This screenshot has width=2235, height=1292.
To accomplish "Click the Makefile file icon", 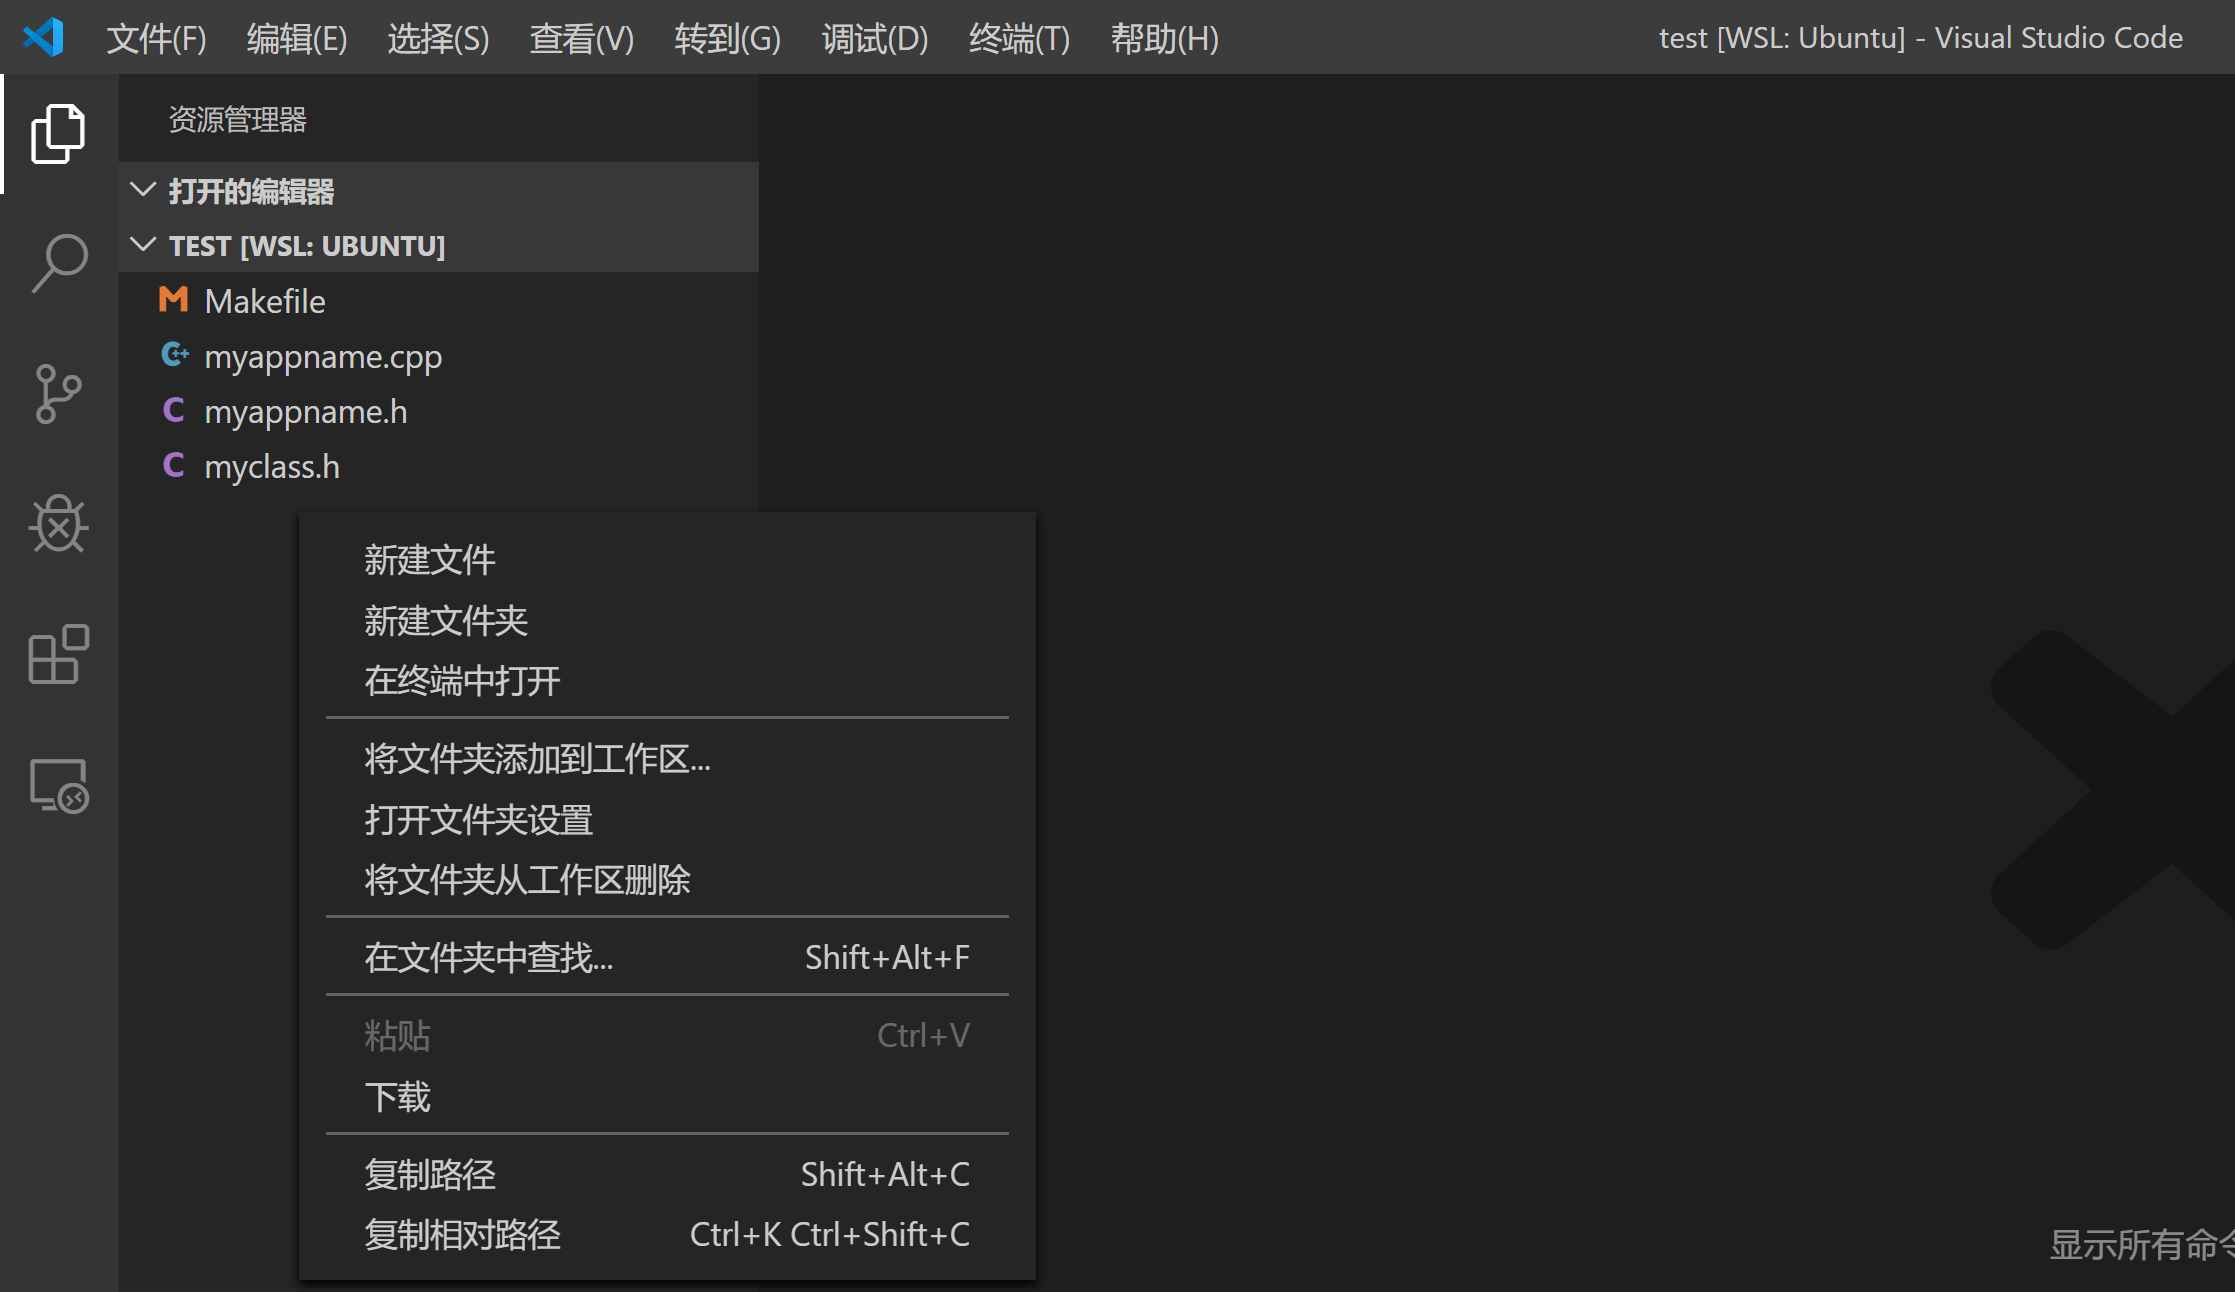I will 172,300.
